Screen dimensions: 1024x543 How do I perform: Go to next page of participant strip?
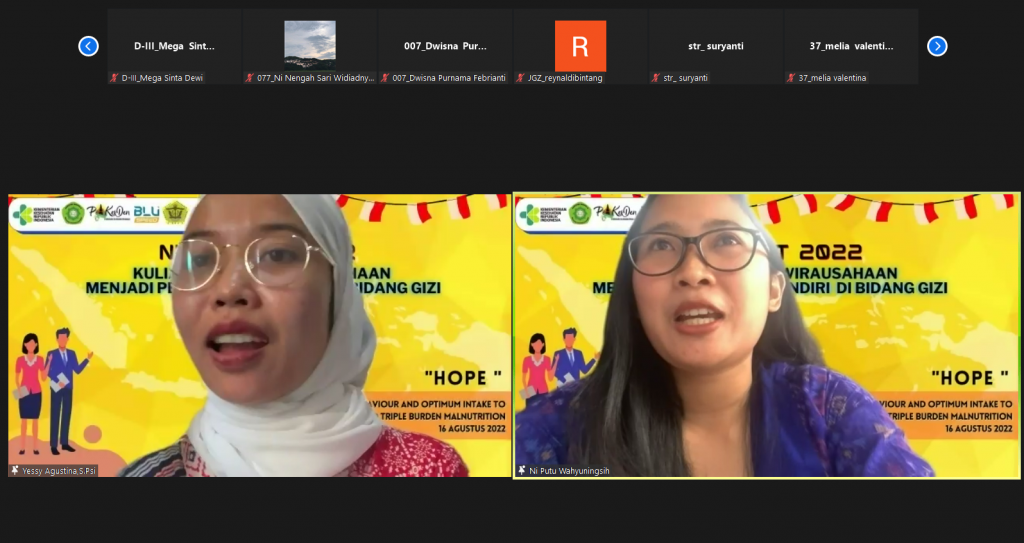click(x=937, y=46)
